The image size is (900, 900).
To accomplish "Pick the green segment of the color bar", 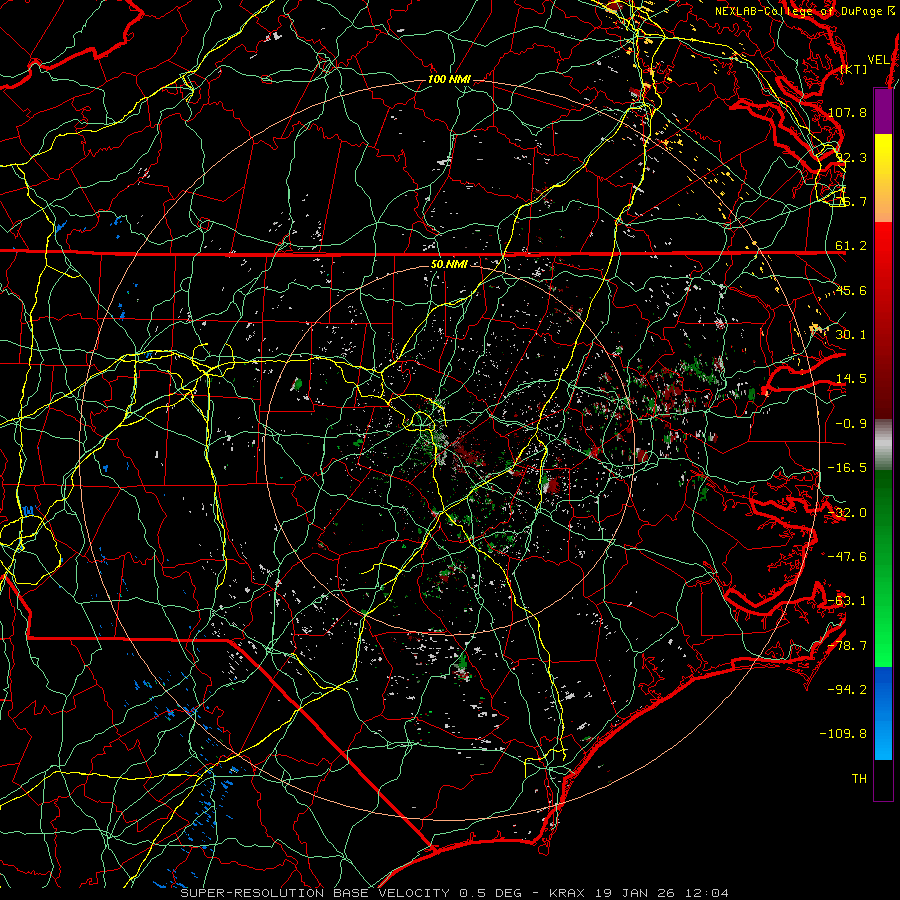I will point(883,568).
